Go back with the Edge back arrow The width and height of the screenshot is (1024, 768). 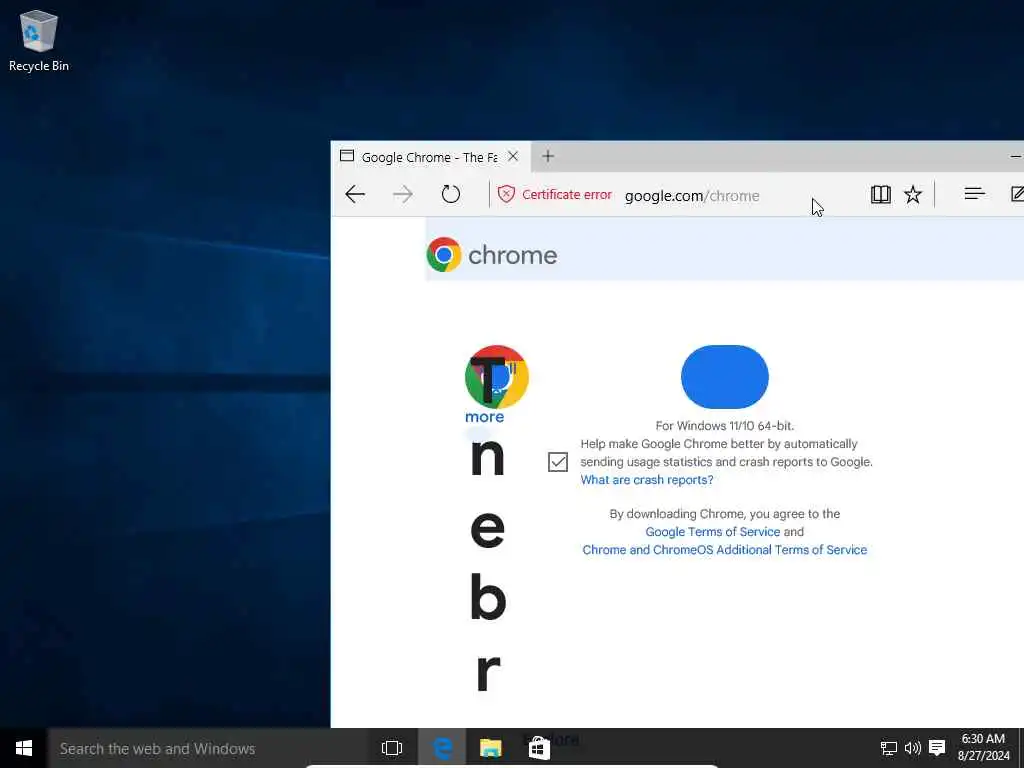(x=355, y=194)
